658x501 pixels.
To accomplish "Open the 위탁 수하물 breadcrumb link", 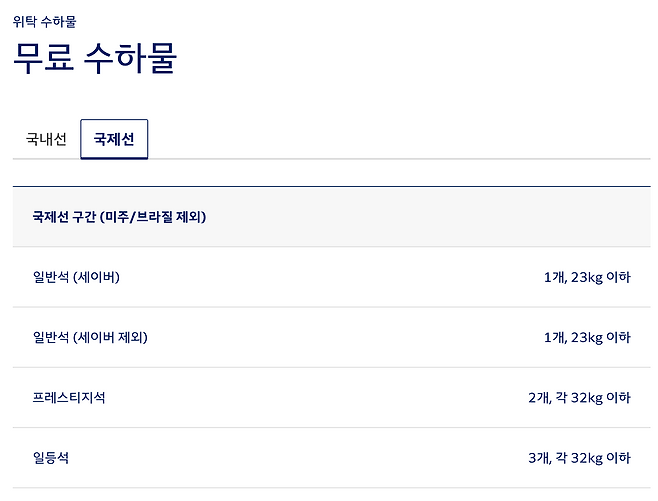I will [44, 21].
